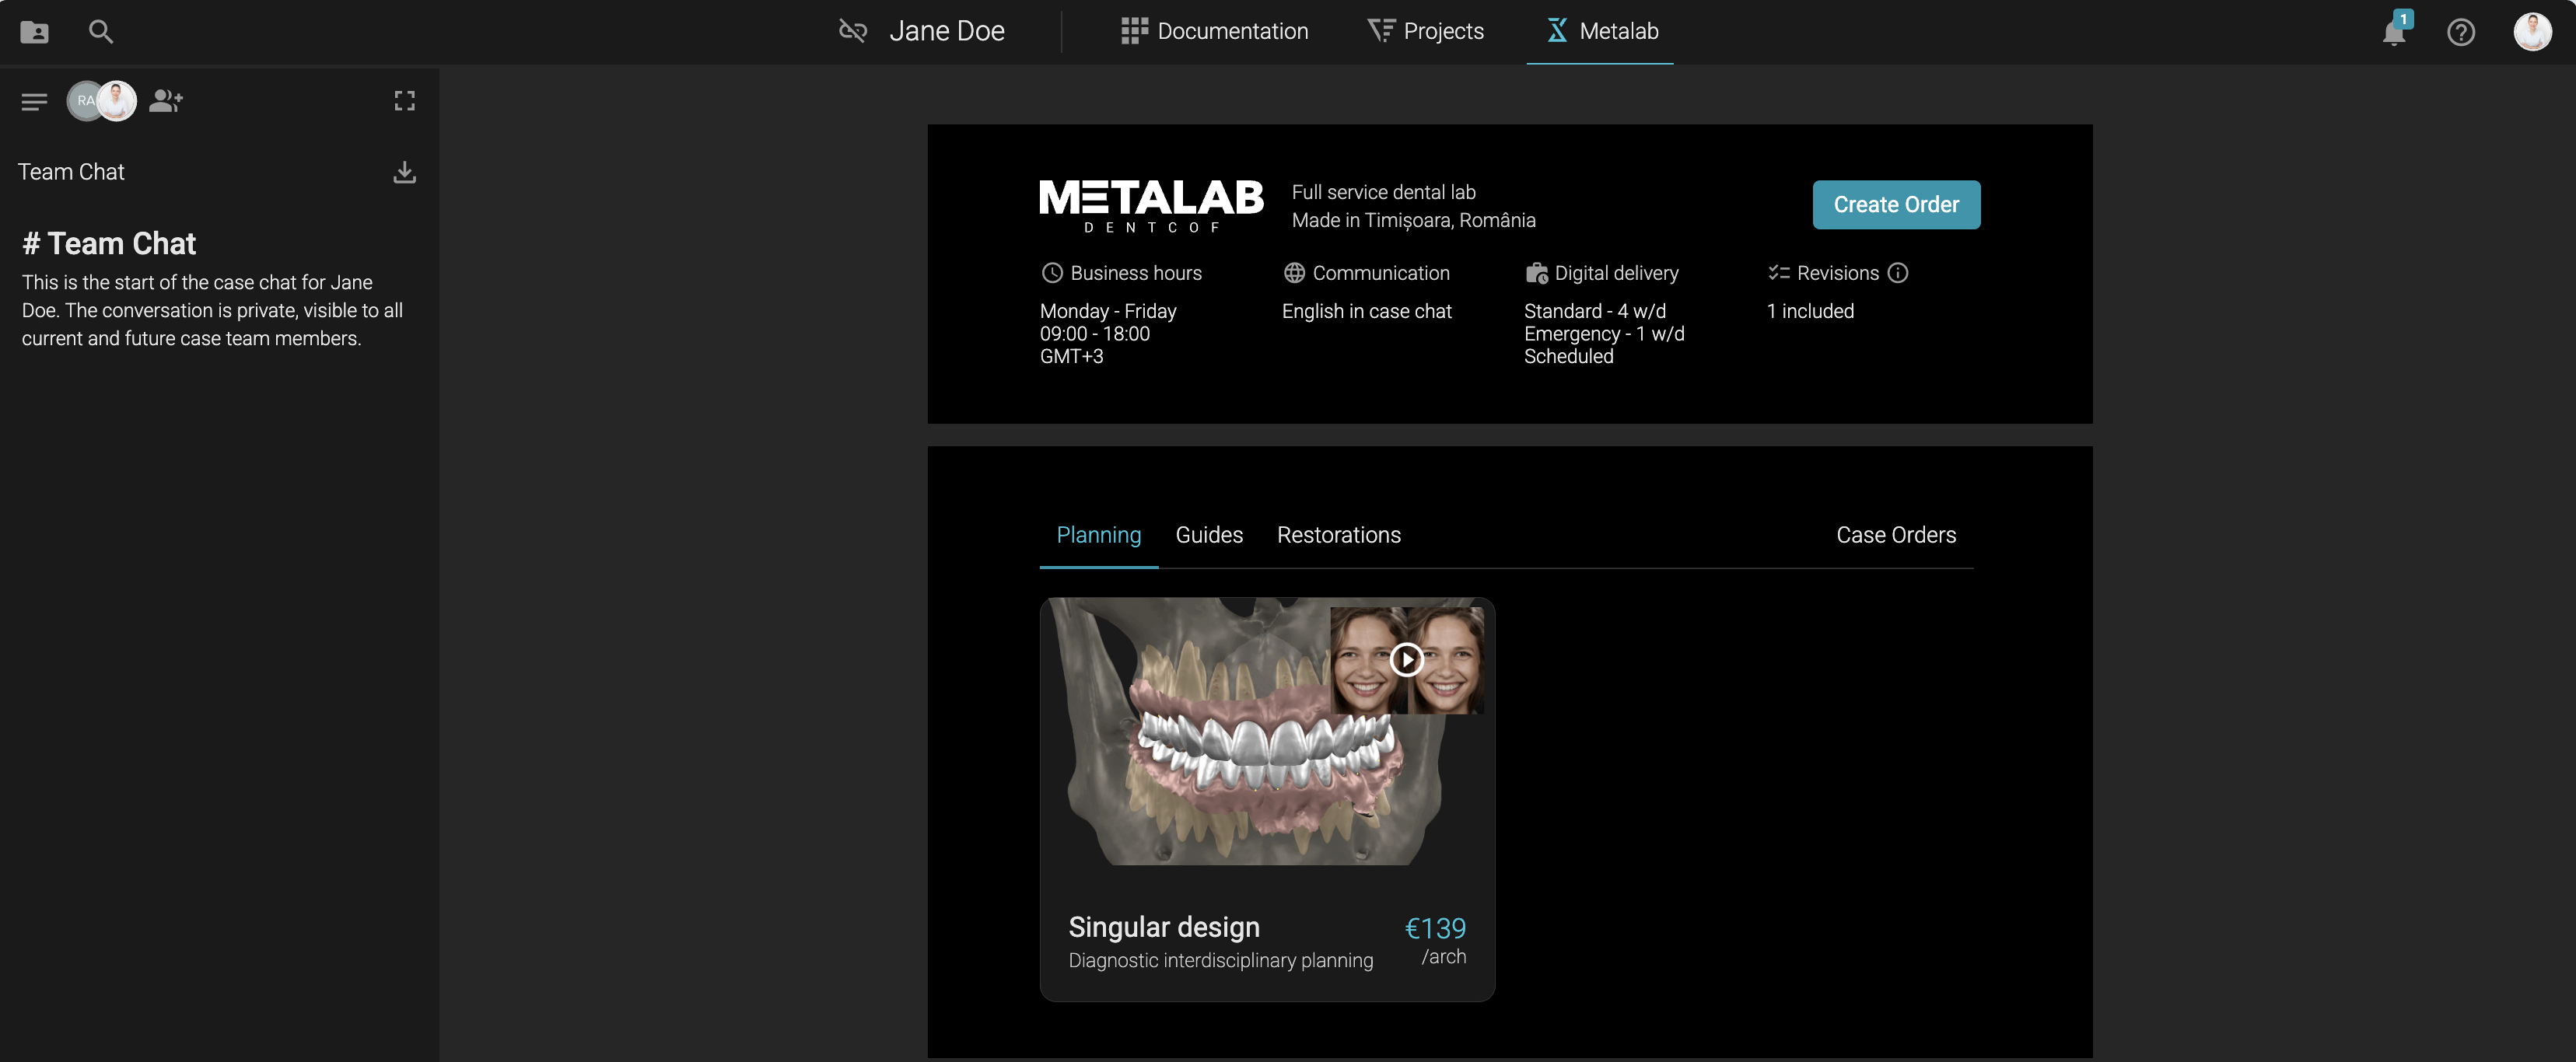The image size is (2576, 1062).
Task: Toggle the chat channels list menu
Action: pos(34,101)
